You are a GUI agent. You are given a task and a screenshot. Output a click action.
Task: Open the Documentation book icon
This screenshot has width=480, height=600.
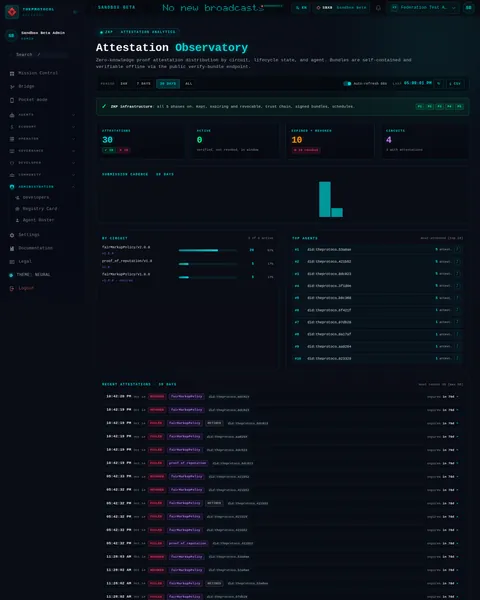click(12, 248)
